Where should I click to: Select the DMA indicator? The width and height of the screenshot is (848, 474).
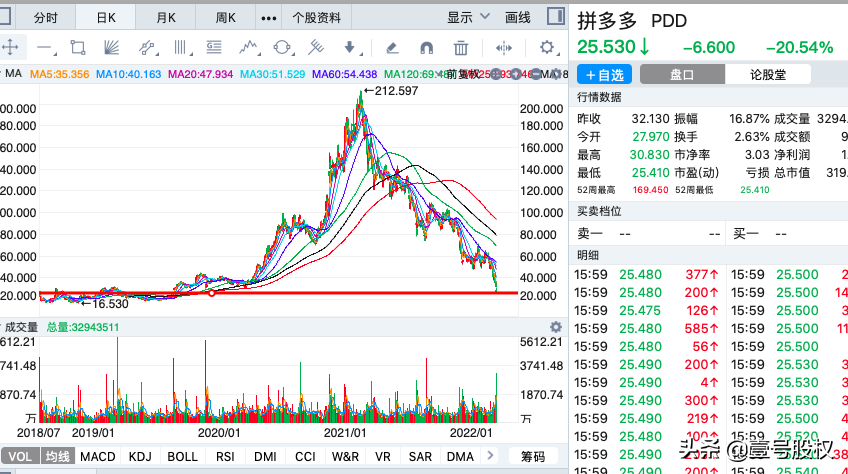click(x=460, y=456)
